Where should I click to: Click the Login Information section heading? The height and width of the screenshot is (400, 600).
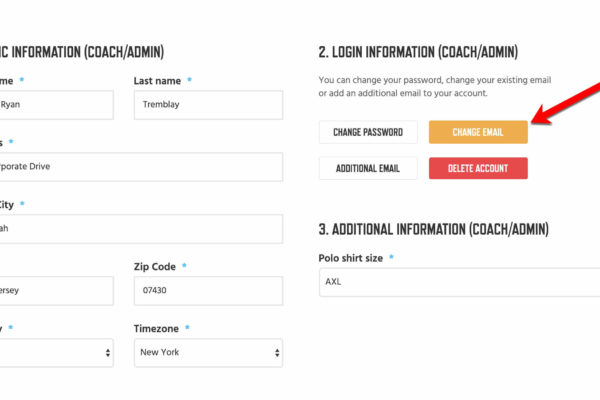coord(418,52)
